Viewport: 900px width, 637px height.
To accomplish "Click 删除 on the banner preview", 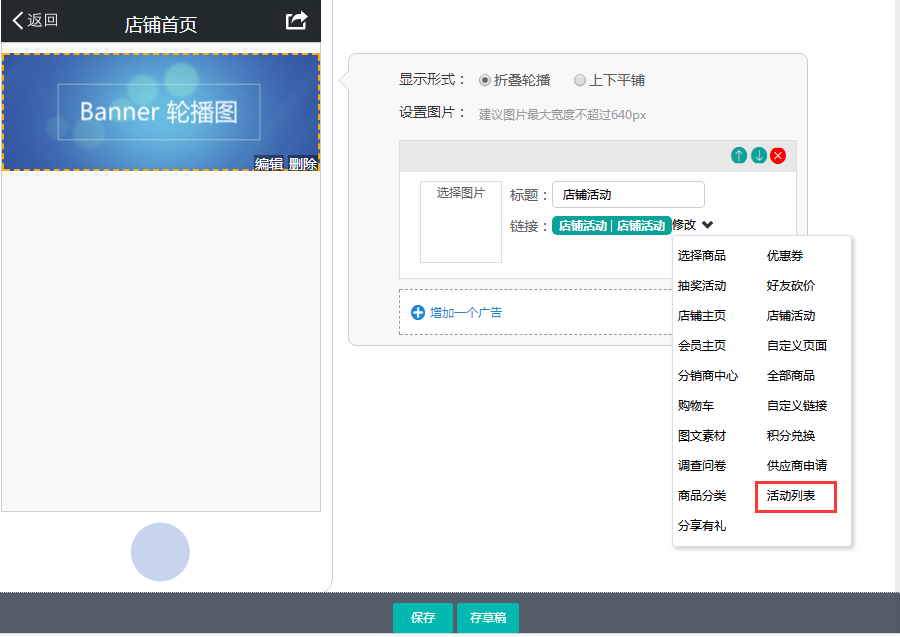I will click(303, 164).
